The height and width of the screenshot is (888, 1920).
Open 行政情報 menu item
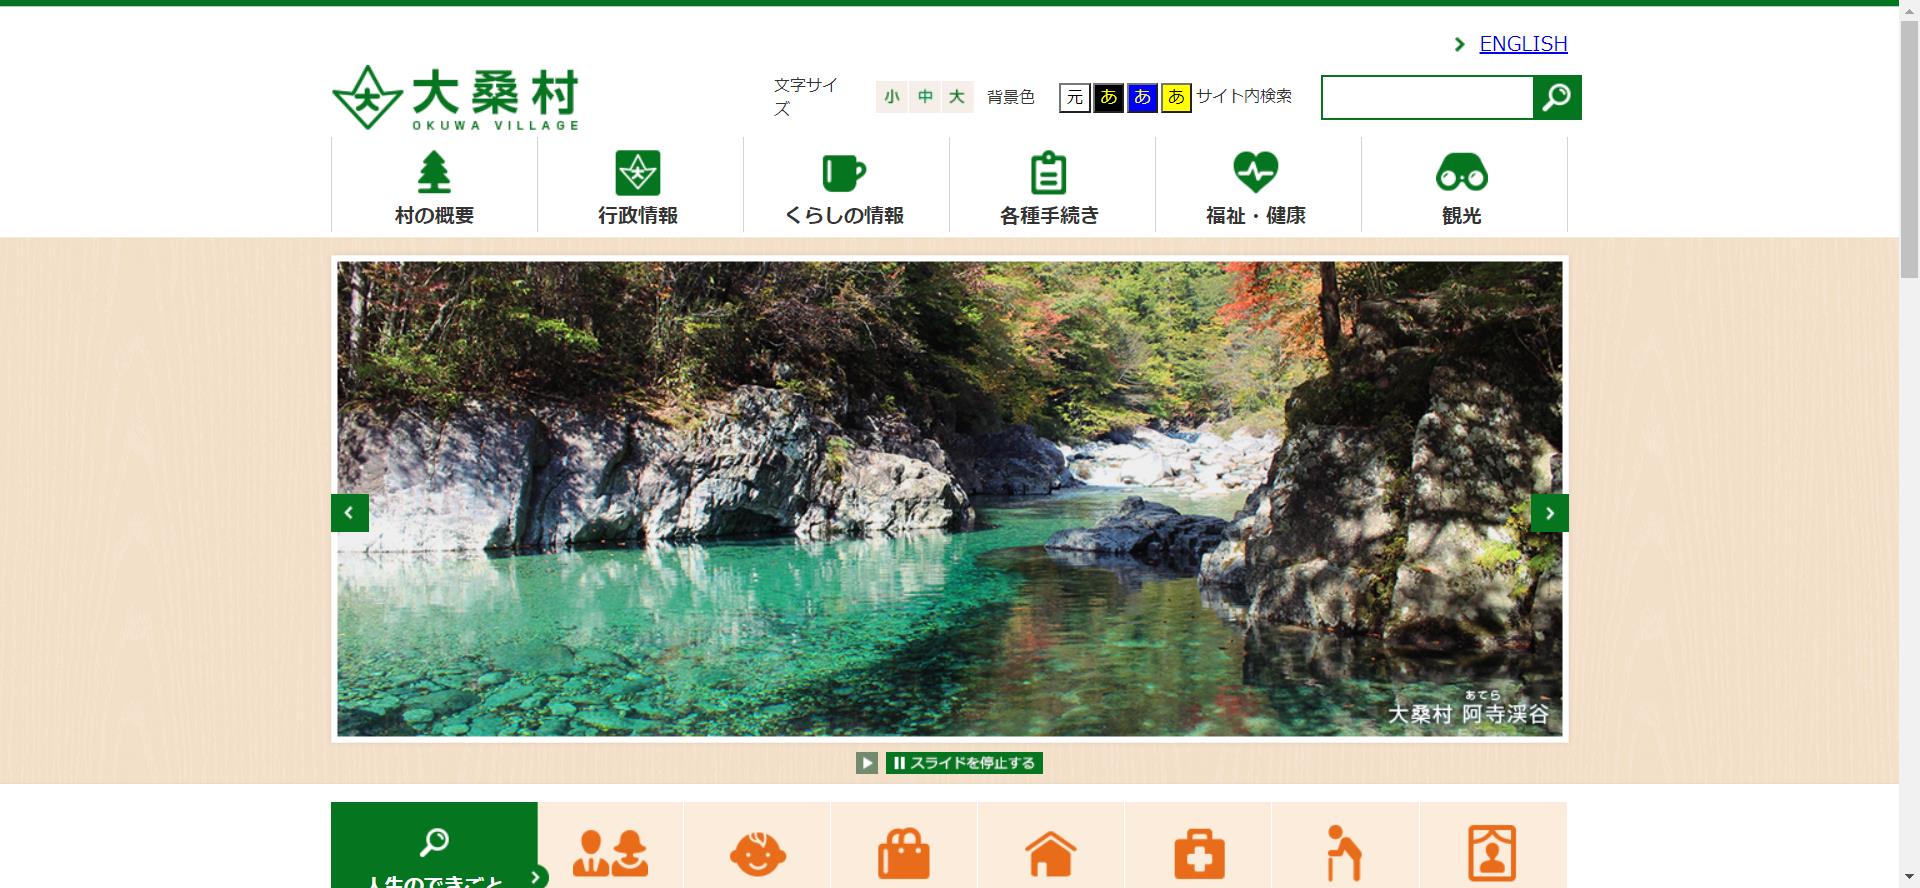click(640, 185)
